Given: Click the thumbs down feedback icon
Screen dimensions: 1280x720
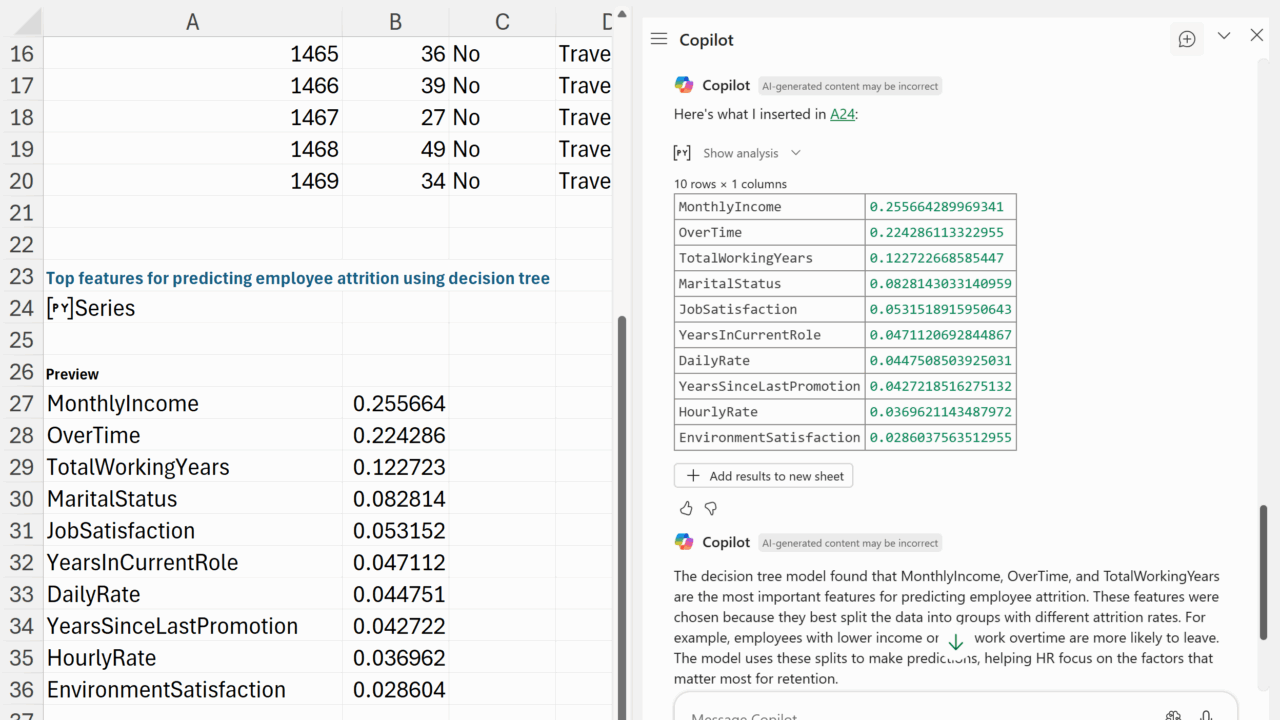Looking at the screenshot, I should 711,508.
